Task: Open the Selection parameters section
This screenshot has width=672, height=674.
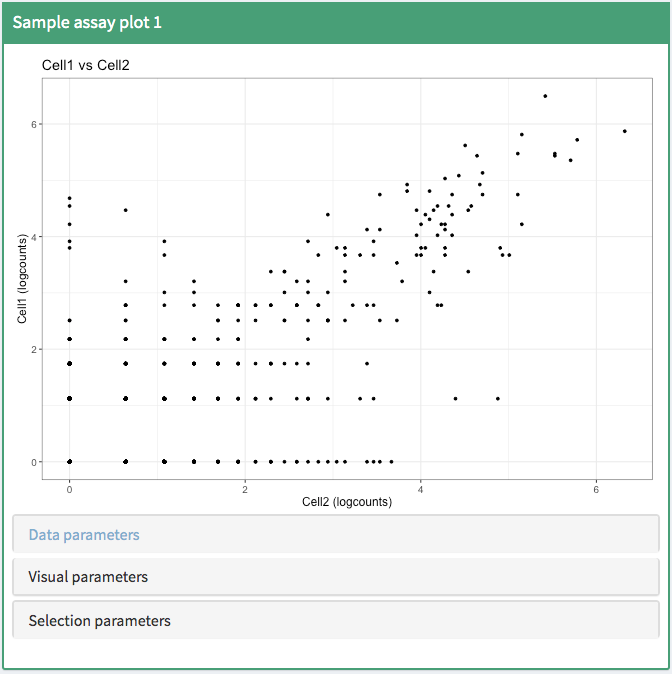Action: pyautogui.click(x=99, y=621)
